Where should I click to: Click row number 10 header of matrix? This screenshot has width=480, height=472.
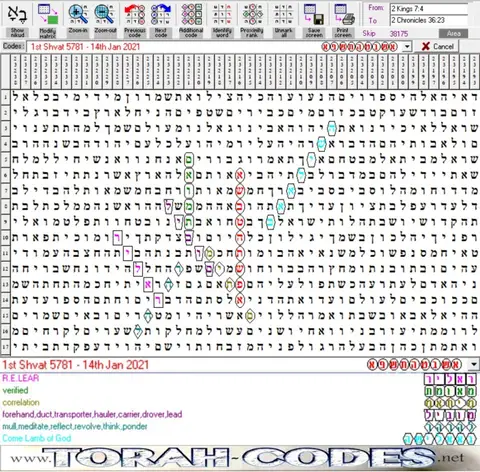[5, 238]
